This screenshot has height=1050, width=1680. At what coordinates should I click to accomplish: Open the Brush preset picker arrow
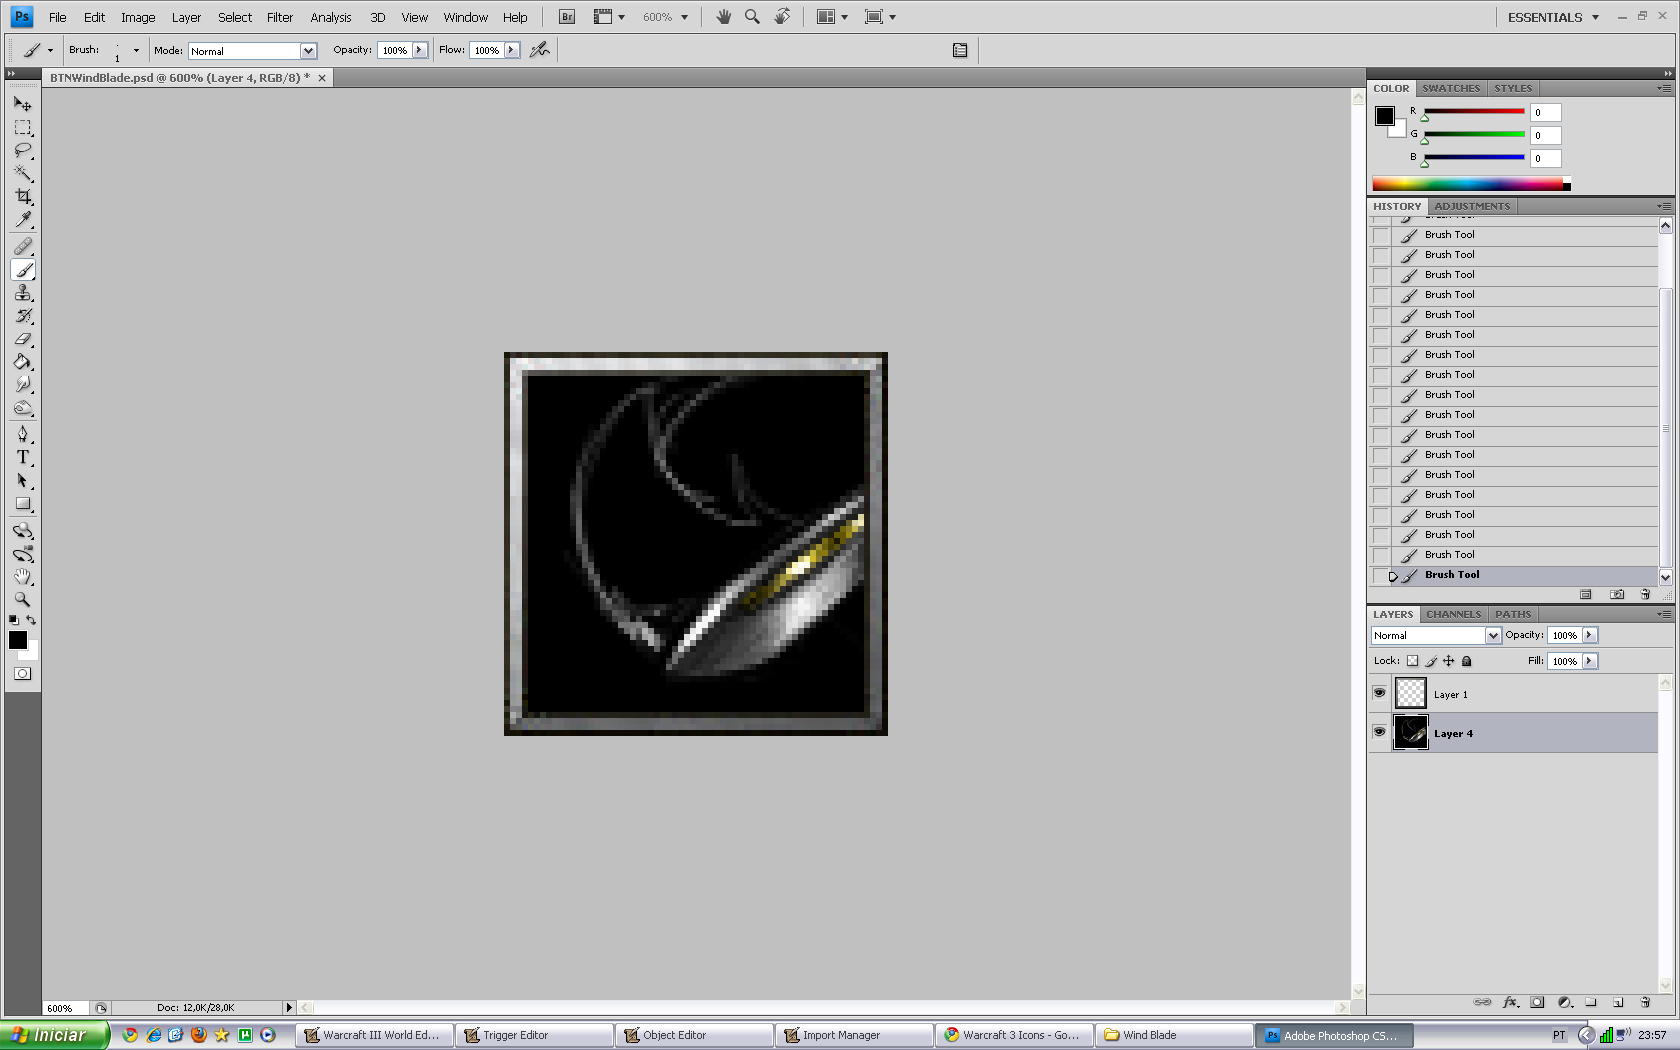[136, 50]
